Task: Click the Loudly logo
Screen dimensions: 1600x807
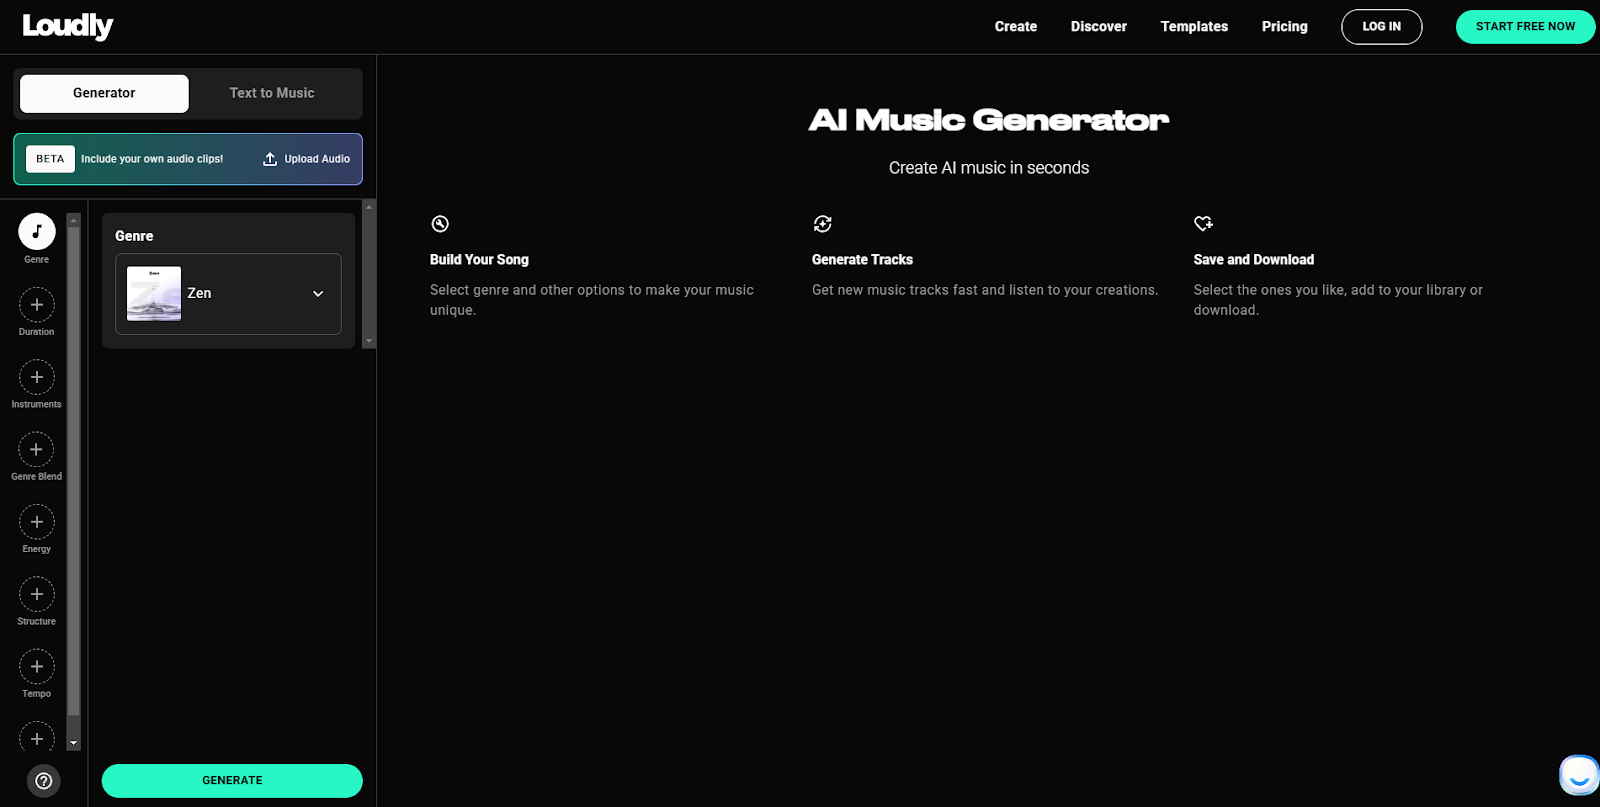Action: (68, 26)
